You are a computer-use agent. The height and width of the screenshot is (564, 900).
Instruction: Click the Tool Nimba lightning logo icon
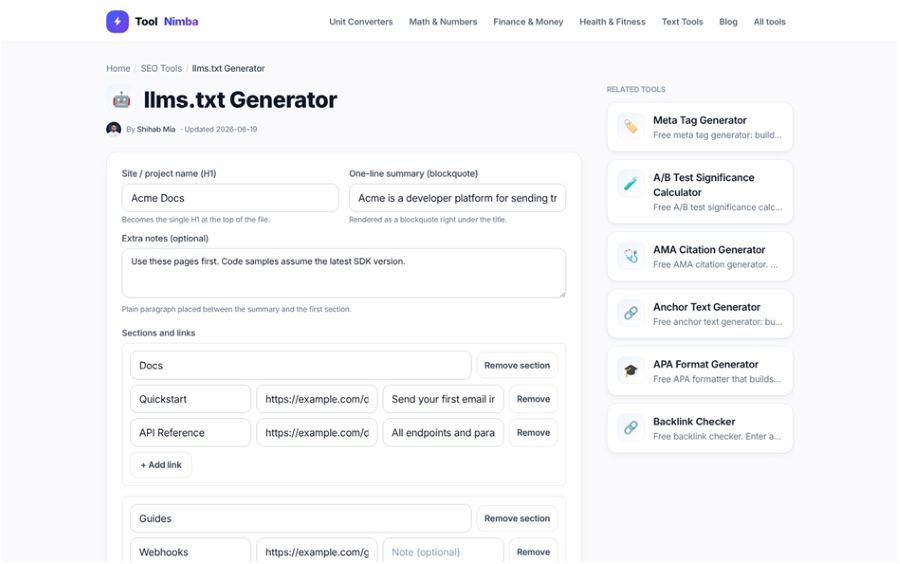[117, 22]
